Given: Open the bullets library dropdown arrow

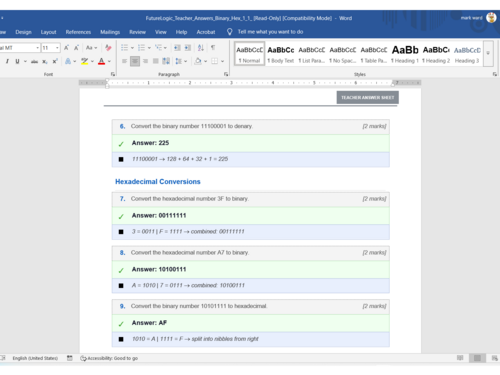Looking at the screenshot, I should click(132, 48).
